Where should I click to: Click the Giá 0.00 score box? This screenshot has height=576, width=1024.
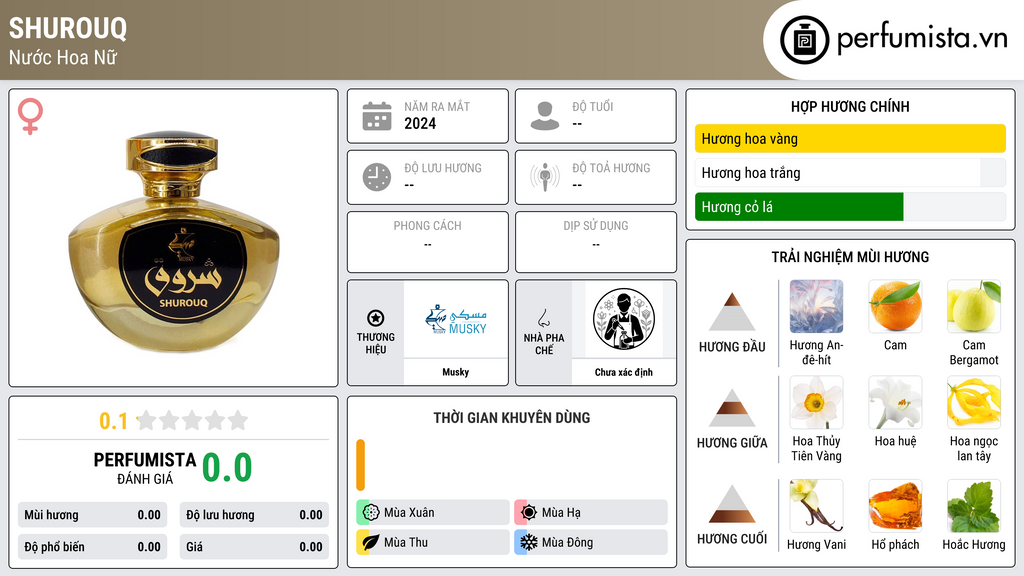pyautogui.click(x=254, y=547)
